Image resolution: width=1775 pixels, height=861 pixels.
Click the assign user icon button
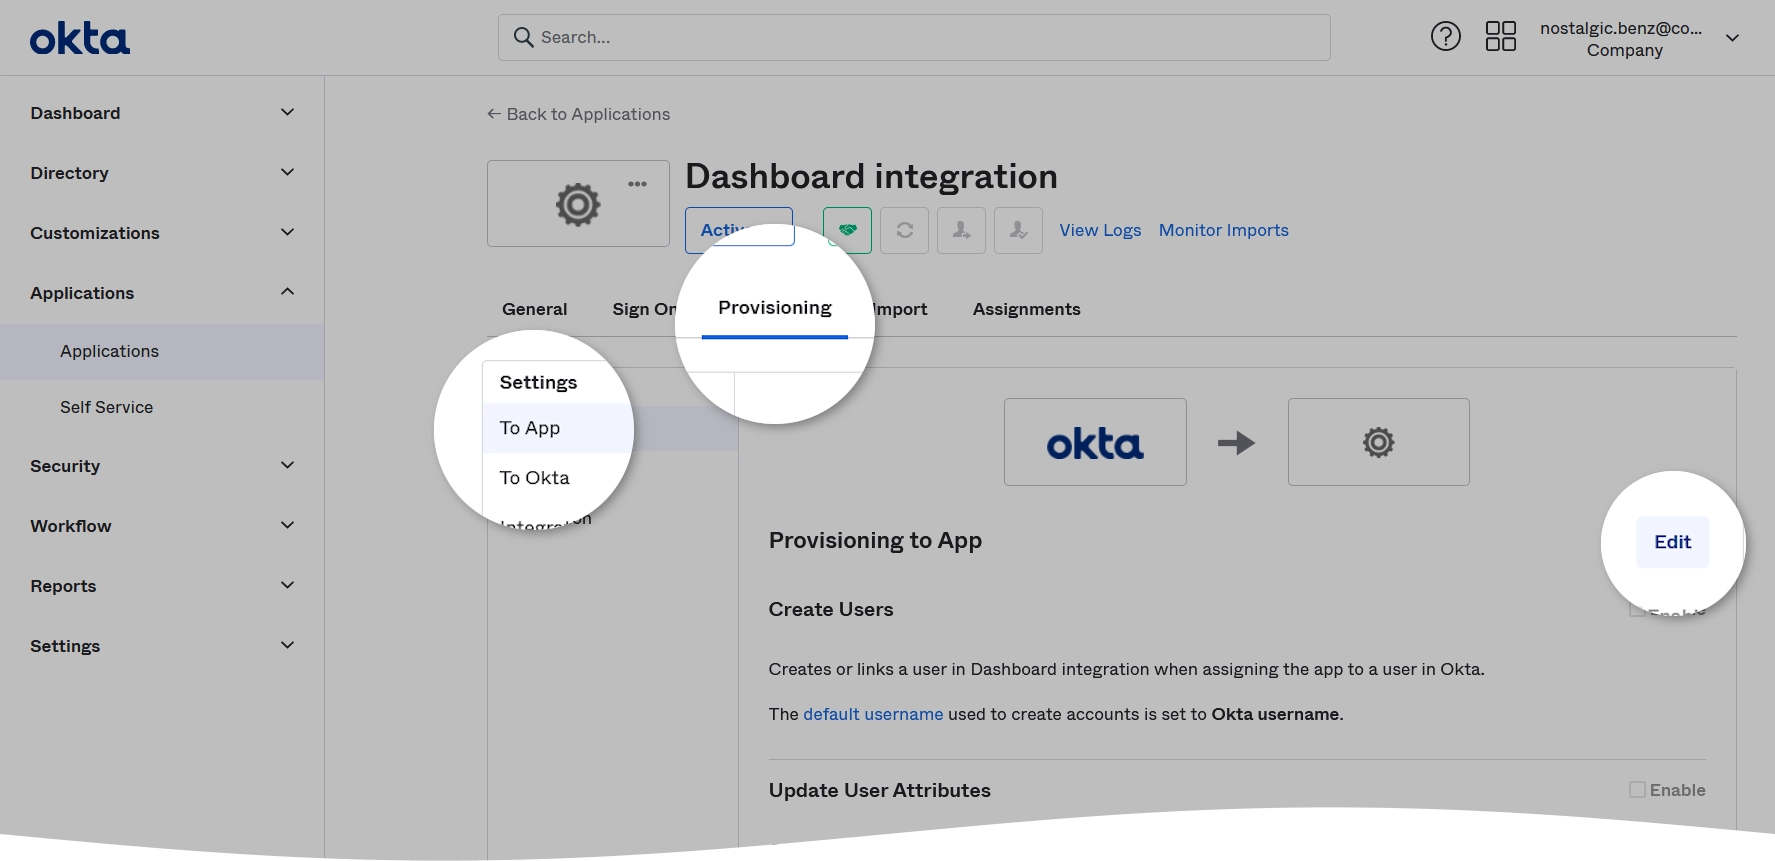(961, 230)
